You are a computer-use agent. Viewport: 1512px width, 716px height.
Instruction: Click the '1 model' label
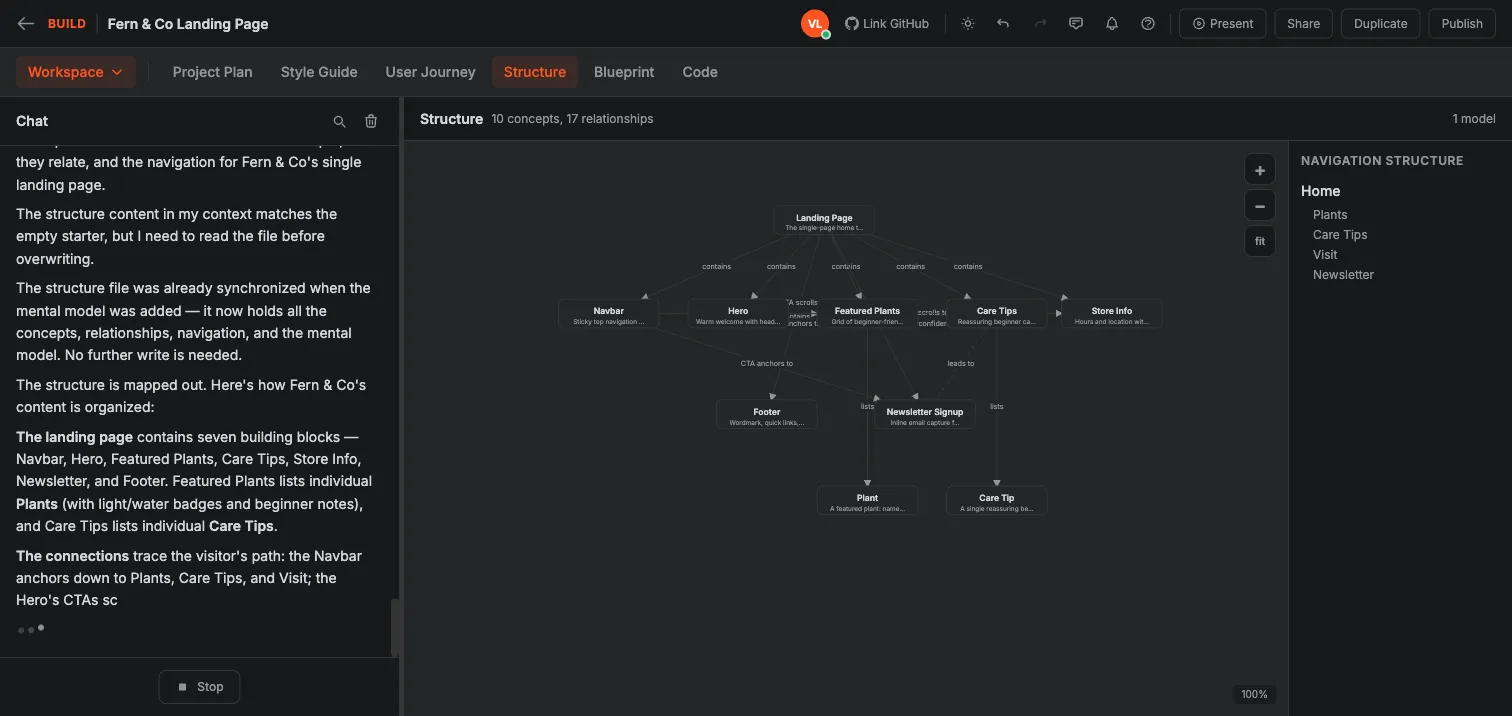1474,119
